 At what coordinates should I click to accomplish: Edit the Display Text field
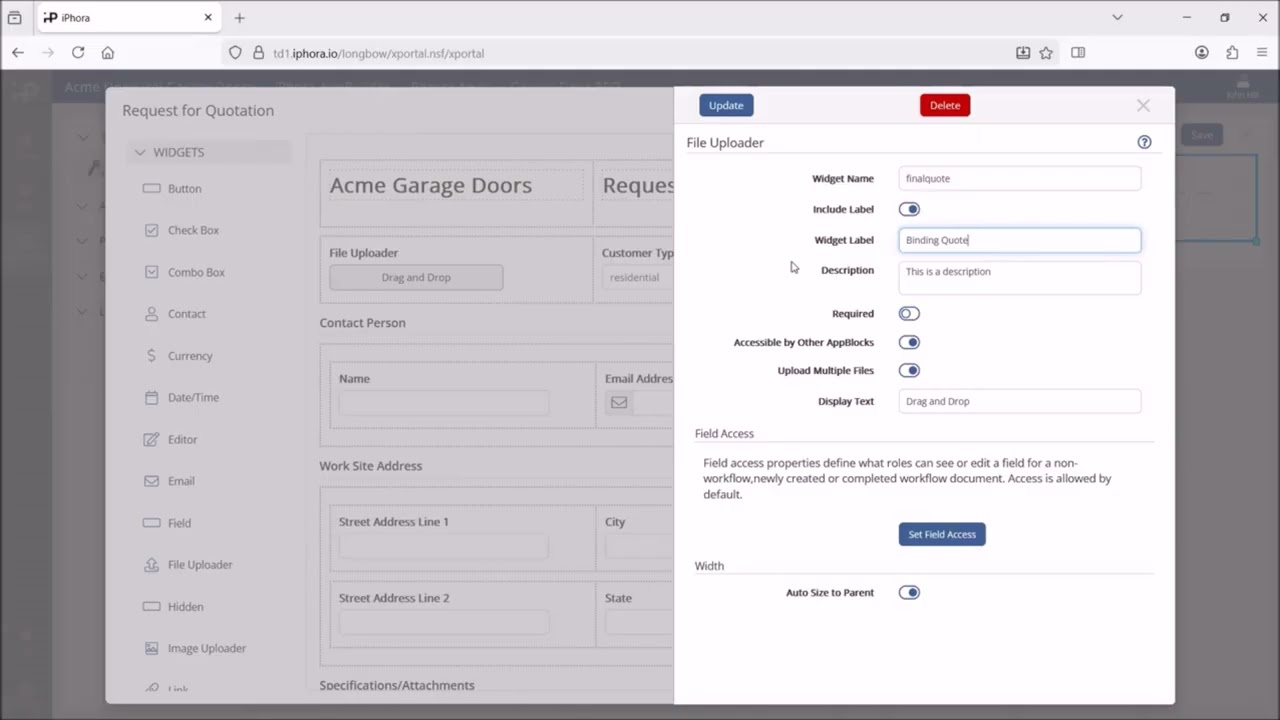coord(1019,401)
